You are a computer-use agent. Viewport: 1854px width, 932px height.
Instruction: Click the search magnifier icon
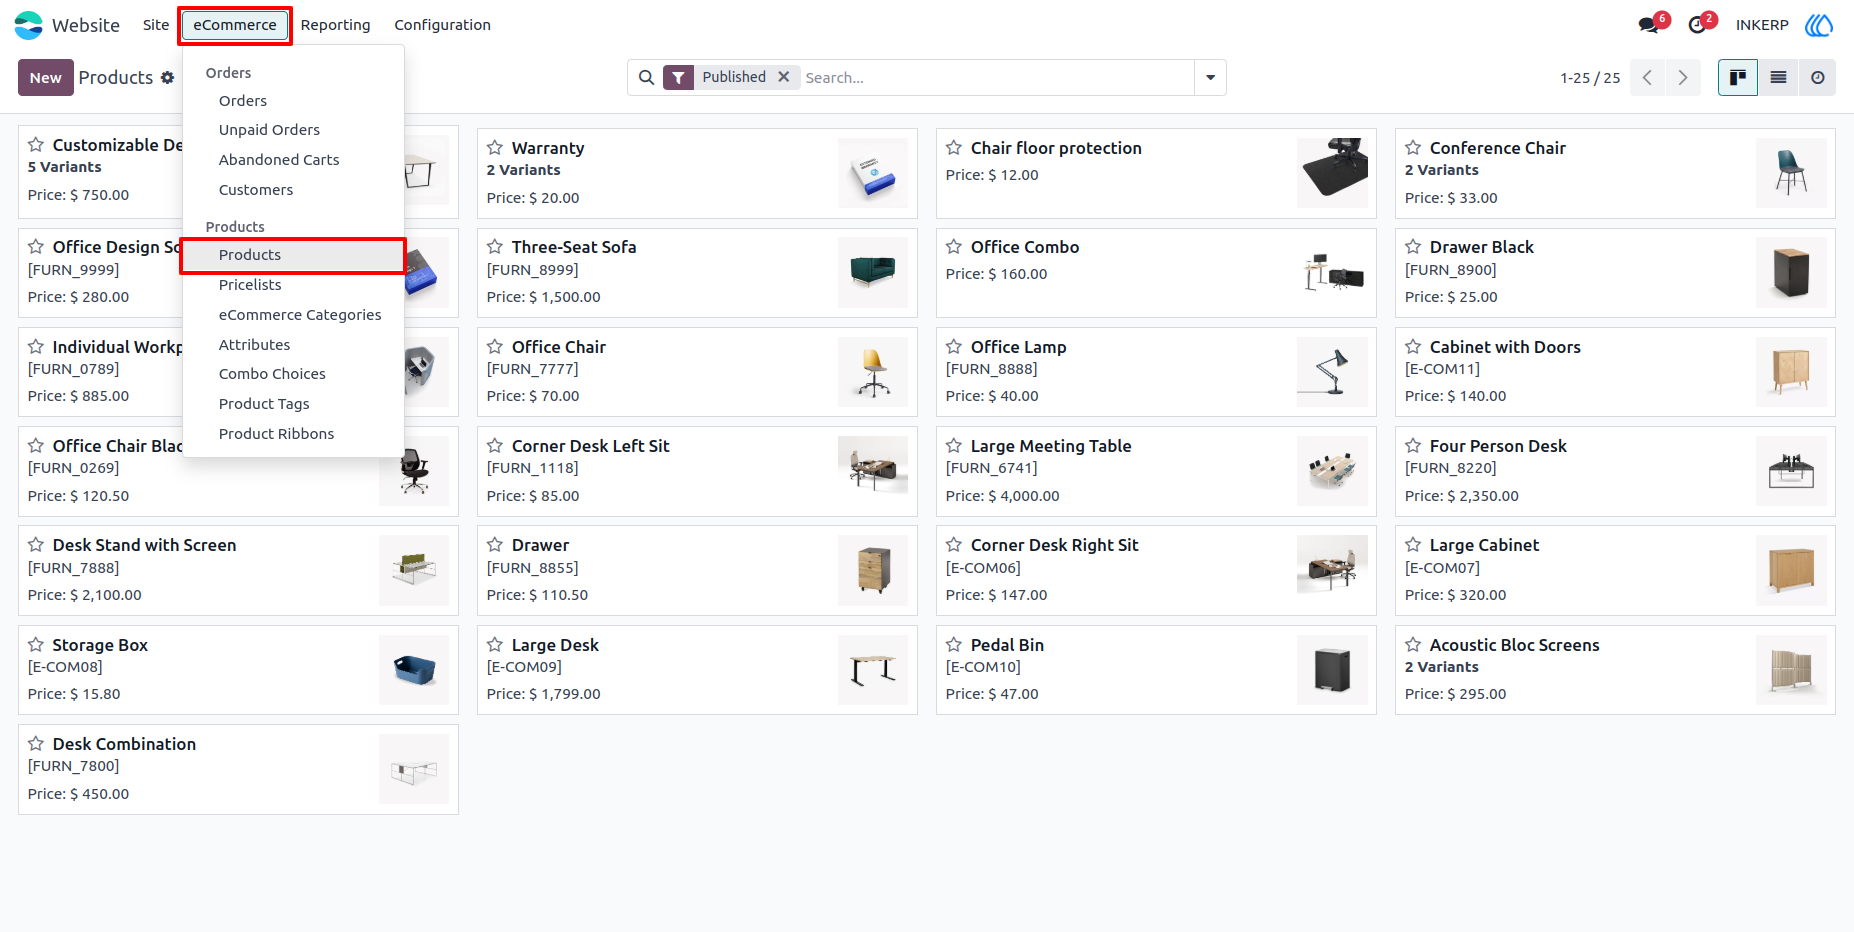click(647, 78)
